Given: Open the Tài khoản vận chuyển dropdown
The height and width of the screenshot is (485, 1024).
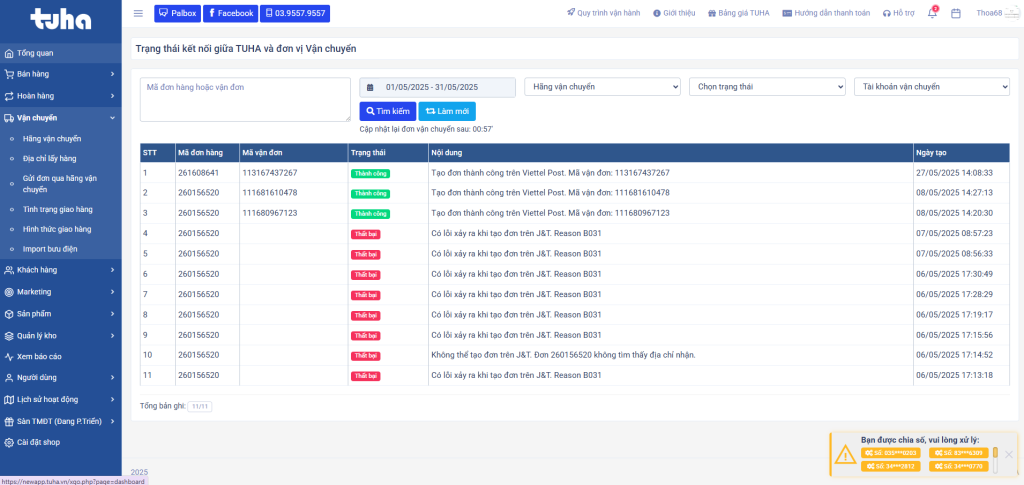Looking at the screenshot, I should tap(931, 87).
